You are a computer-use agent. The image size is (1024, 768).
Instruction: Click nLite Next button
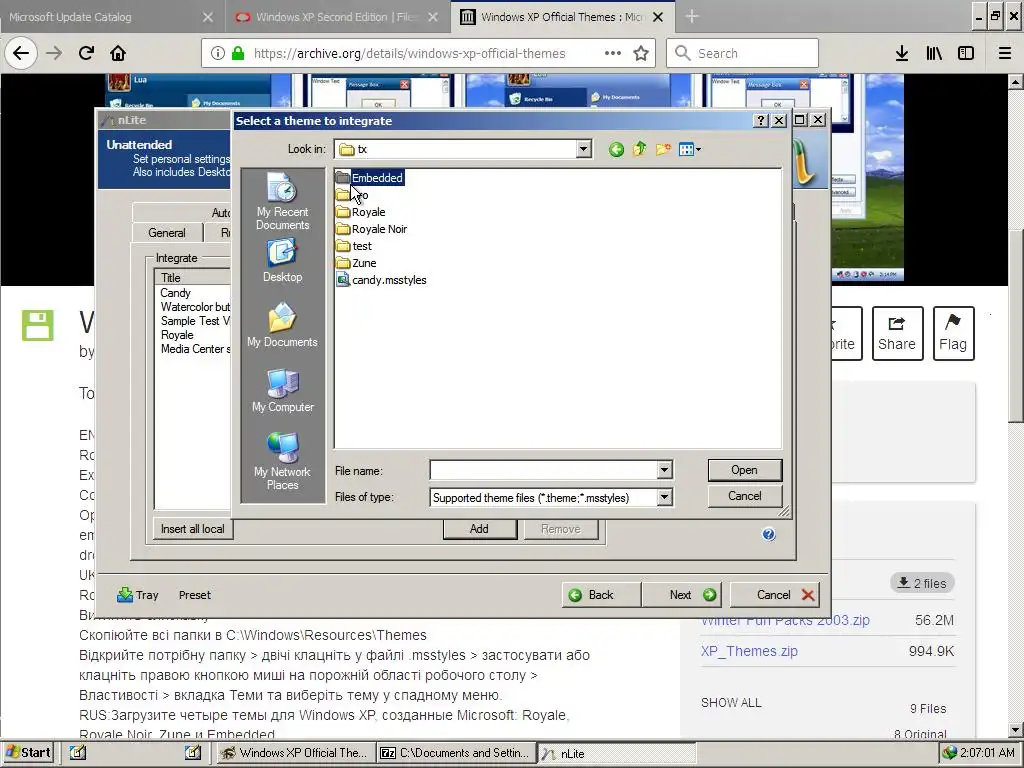pos(682,594)
